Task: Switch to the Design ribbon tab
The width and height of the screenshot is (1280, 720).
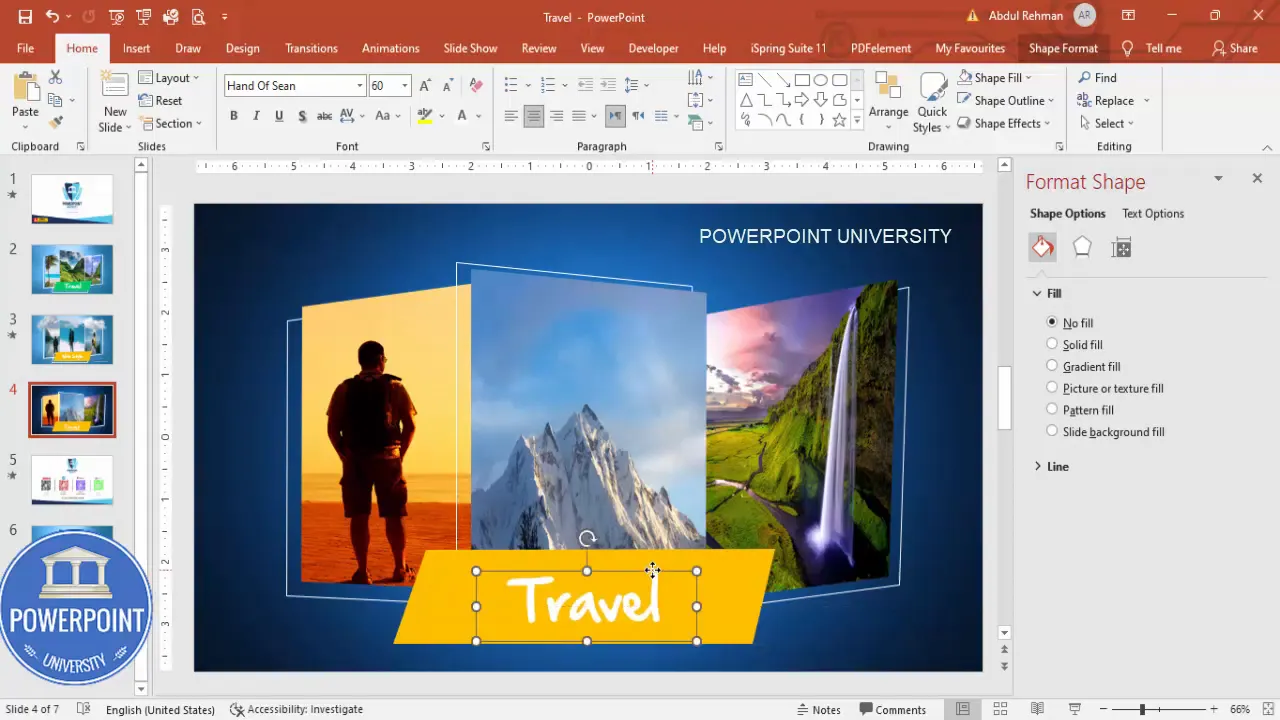Action: click(243, 48)
